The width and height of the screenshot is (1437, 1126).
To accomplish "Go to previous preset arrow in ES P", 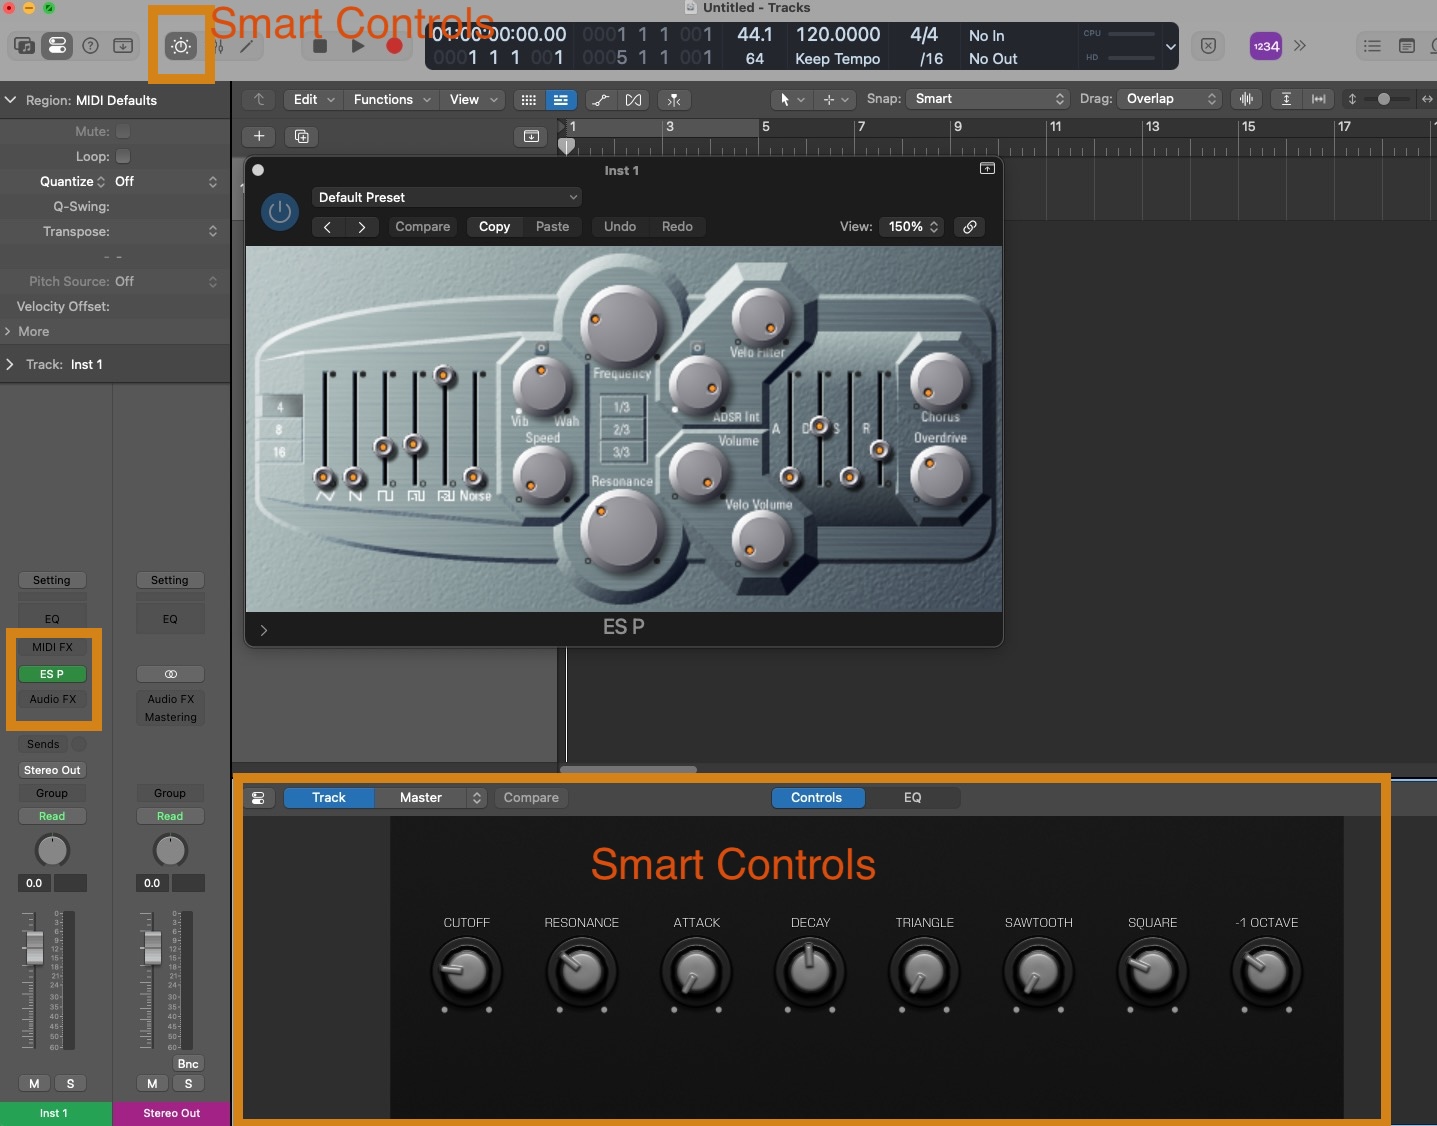I will point(327,227).
